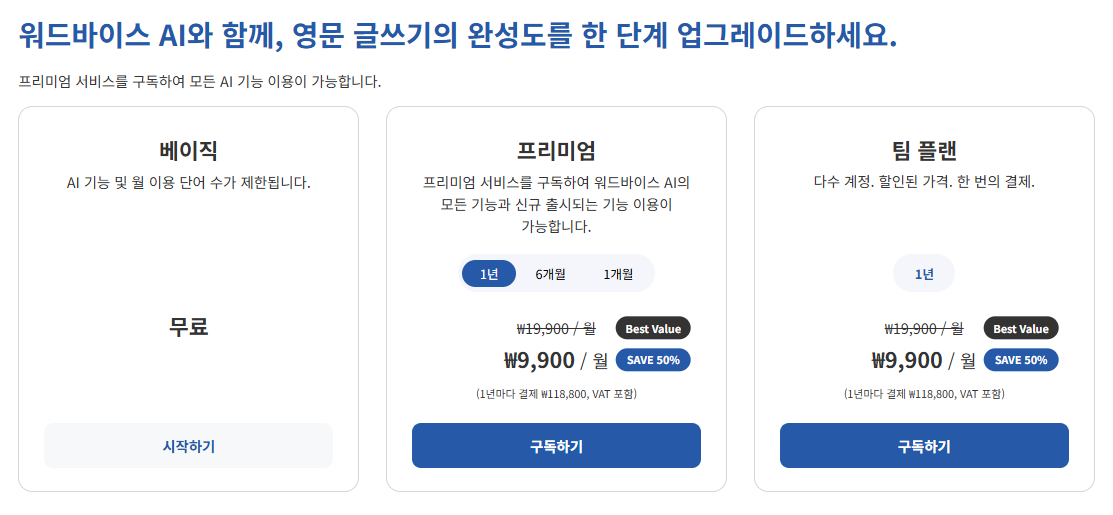This screenshot has width=1113, height=515.
Task: Click the 시작하기 button in the 베이직 card
Action: (x=188, y=446)
